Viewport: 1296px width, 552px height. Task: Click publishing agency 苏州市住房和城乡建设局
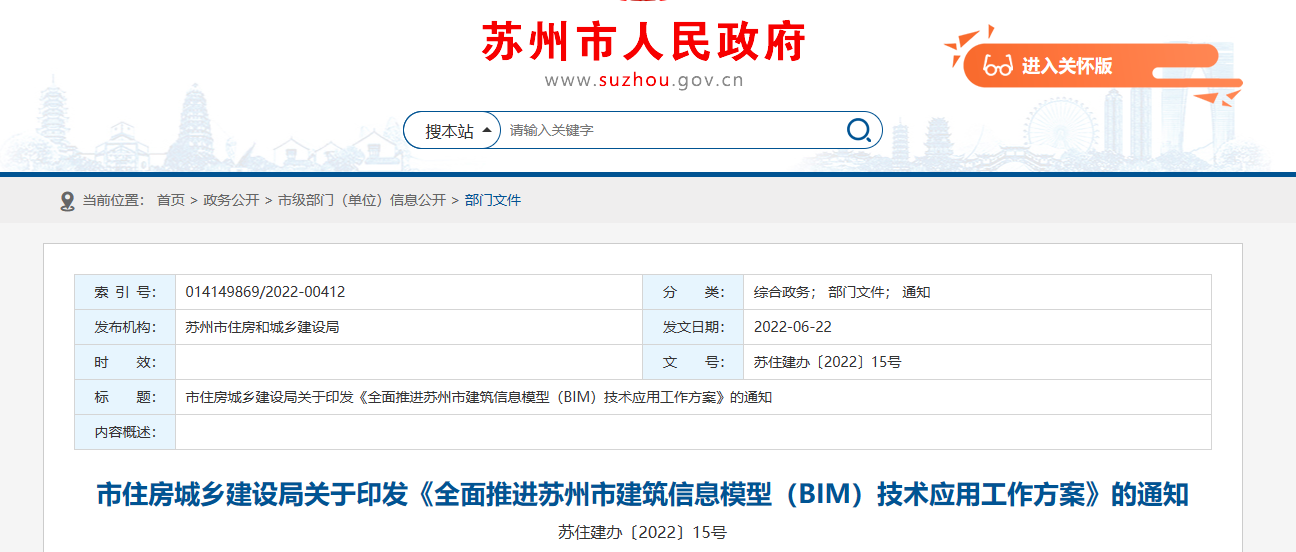click(263, 327)
